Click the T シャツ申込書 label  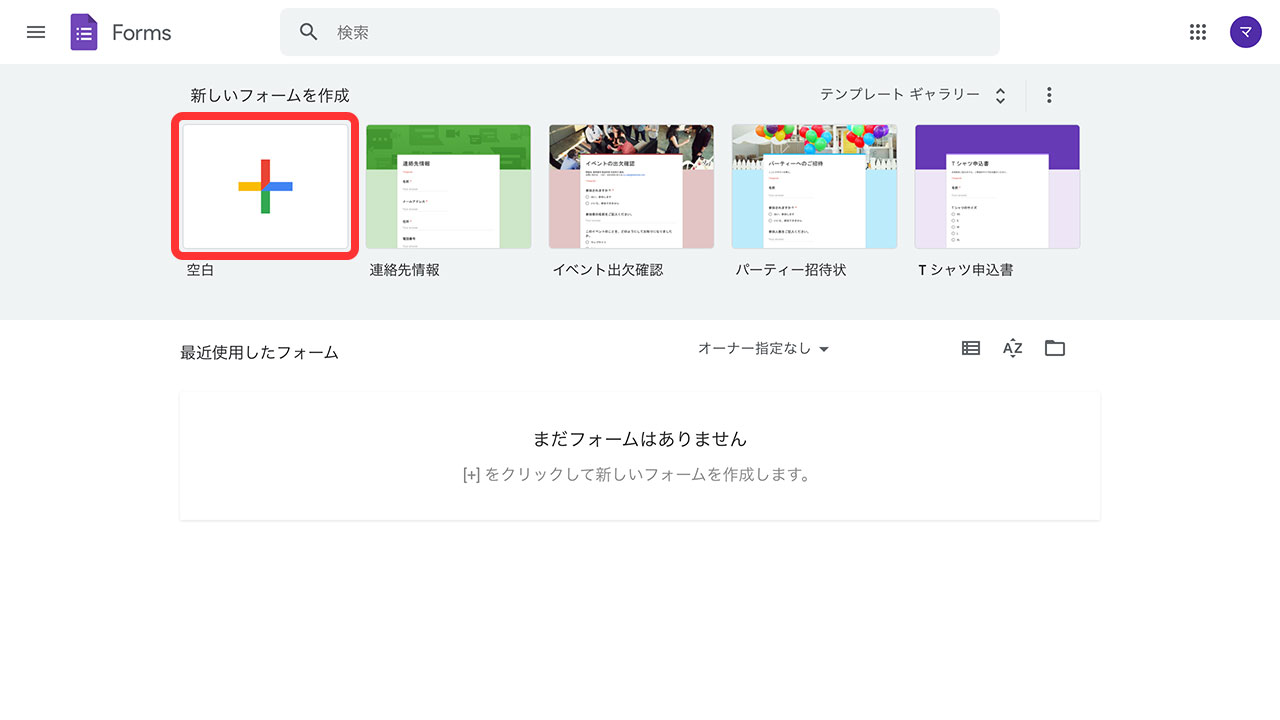[966, 270]
